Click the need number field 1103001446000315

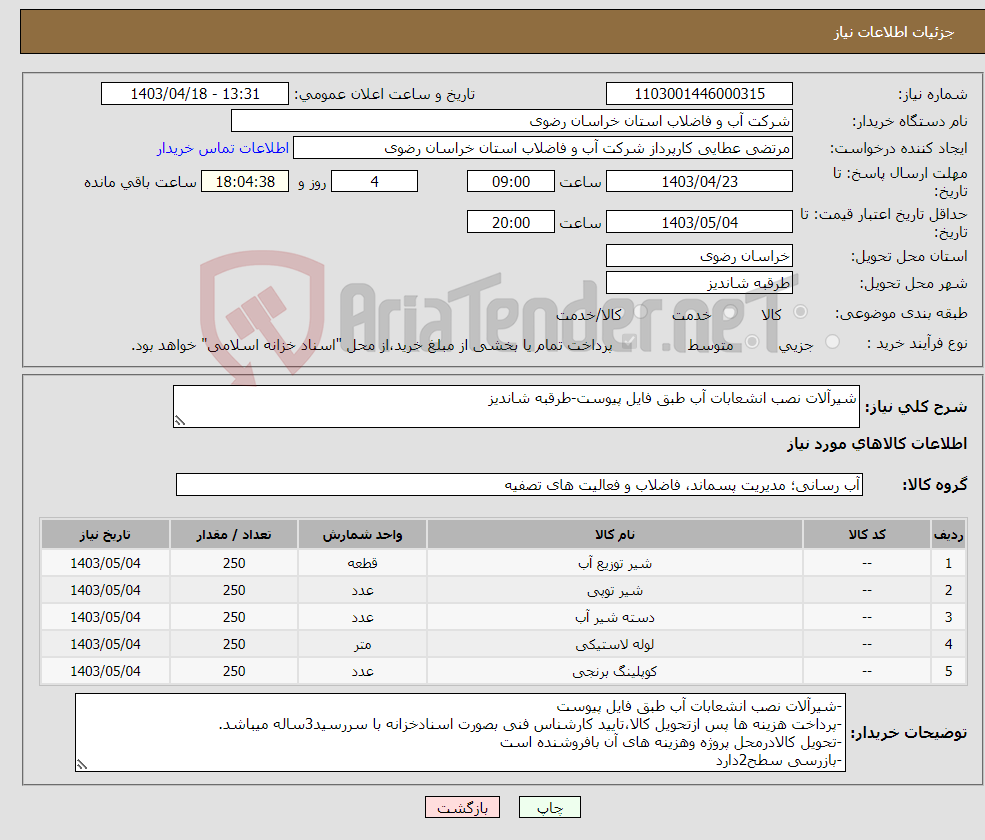click(x=699, y=94)
